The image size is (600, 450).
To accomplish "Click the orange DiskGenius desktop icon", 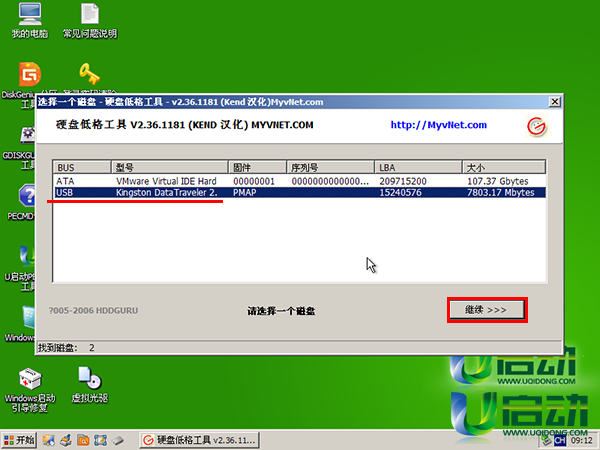I will (30, 74).
